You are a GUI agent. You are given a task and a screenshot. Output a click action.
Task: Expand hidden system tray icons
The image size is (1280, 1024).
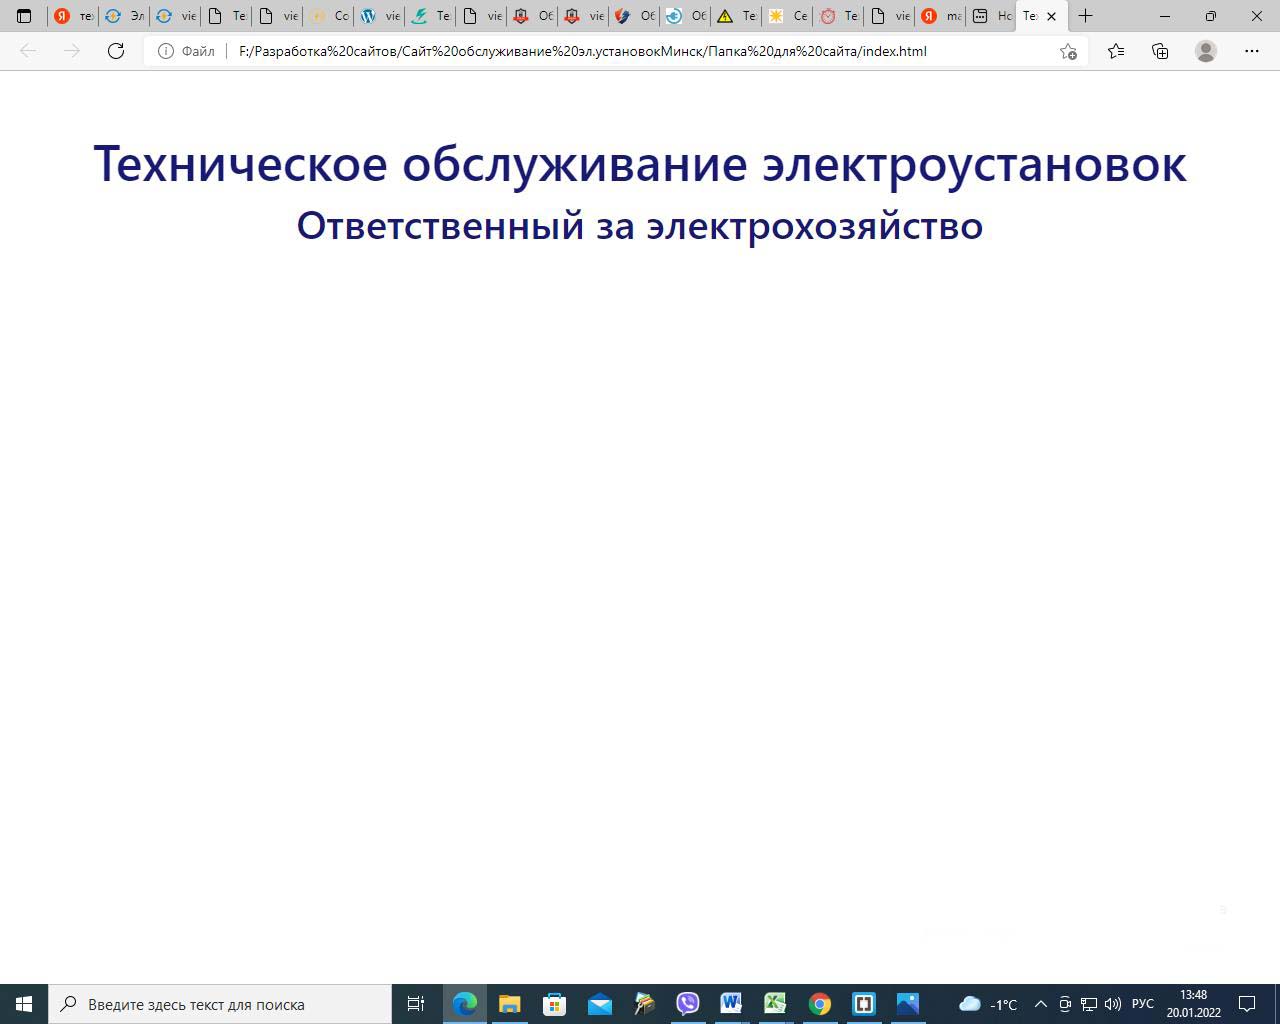(1040, 1004)
